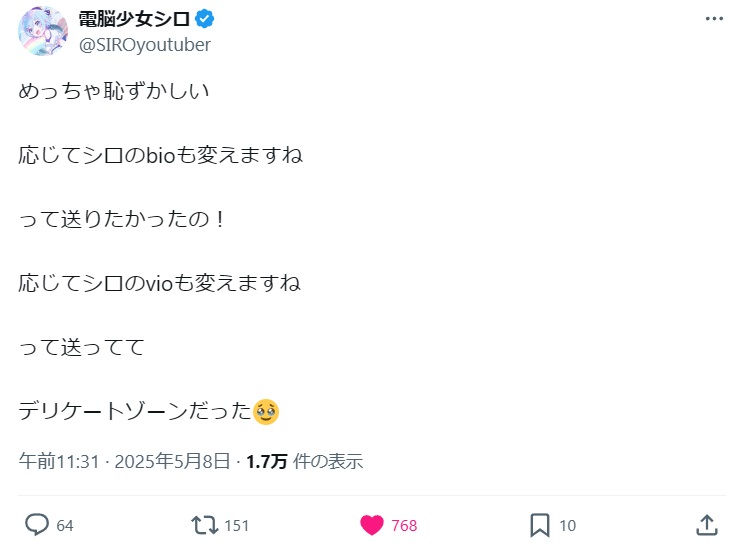Toggle the pink like heart
The image size is (745, 548).
click(372, 525)
